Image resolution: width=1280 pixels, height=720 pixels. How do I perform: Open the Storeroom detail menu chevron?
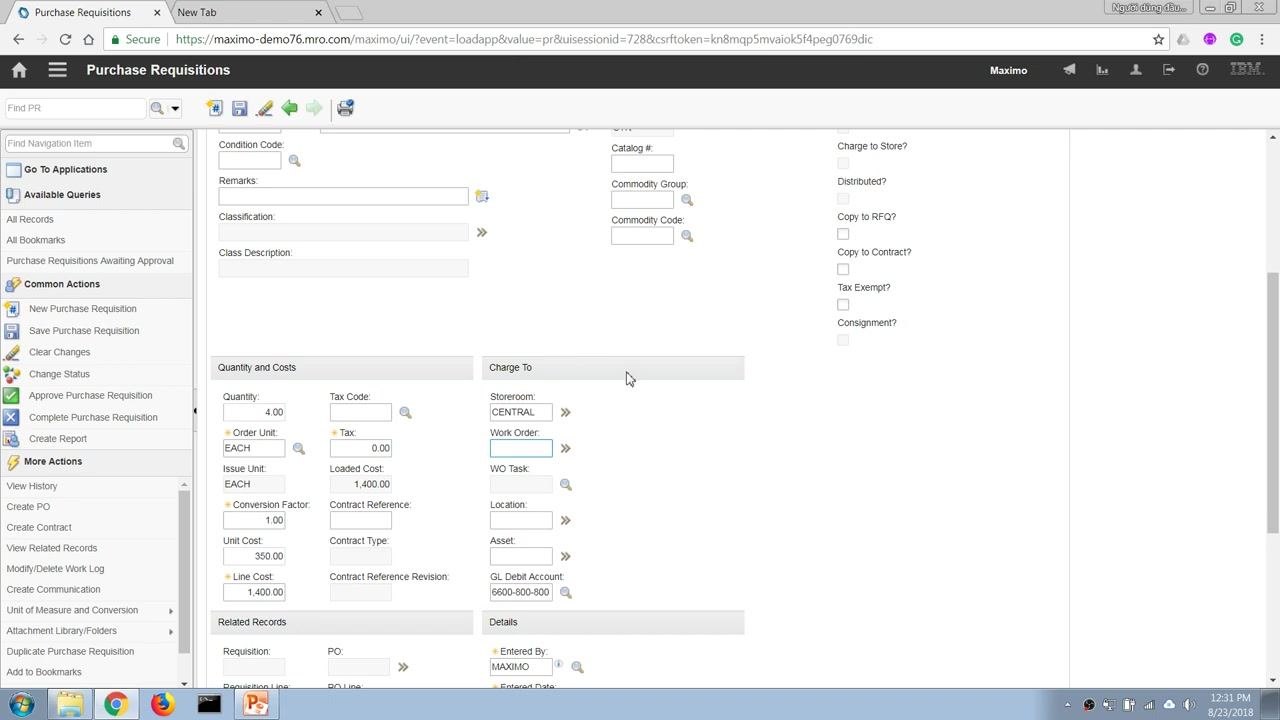[565, 412]
